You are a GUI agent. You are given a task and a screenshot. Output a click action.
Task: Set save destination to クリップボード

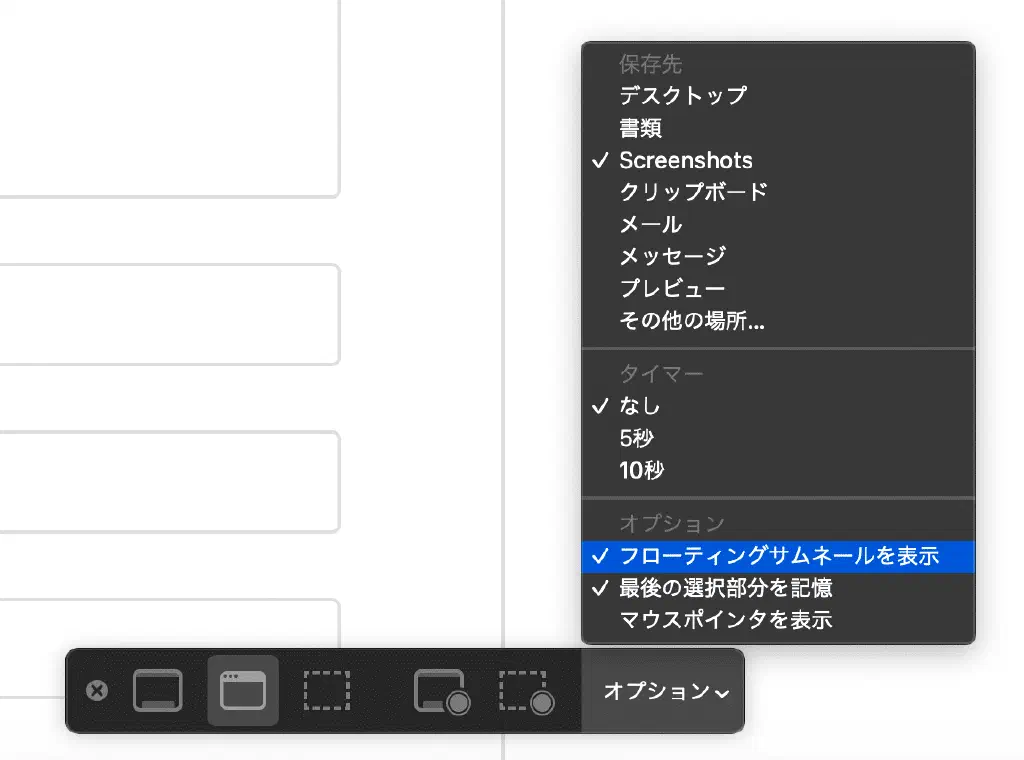point(693,192)
